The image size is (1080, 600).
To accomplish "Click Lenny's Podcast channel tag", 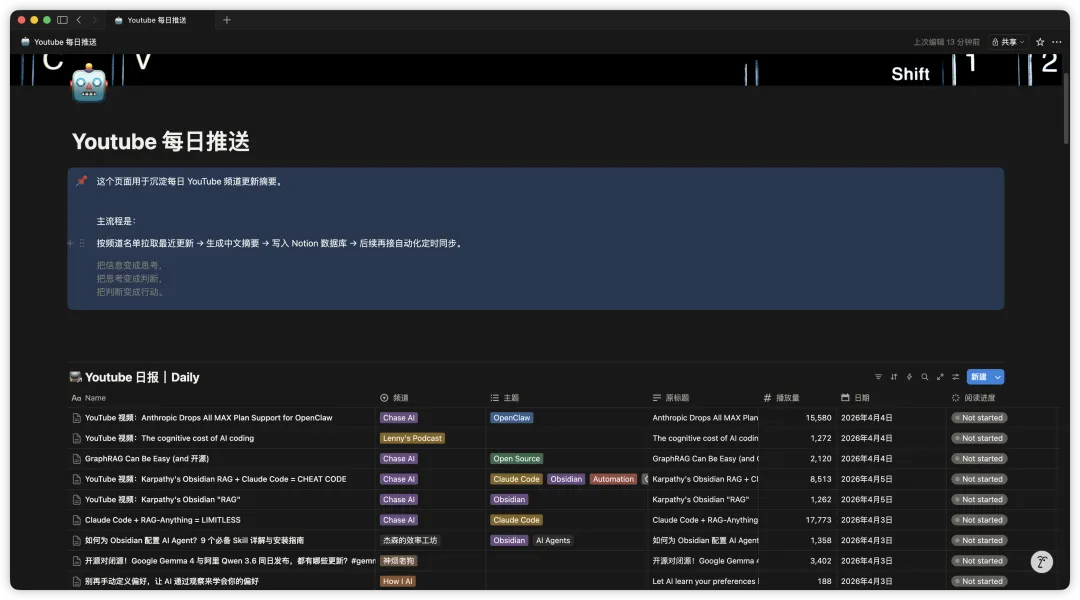I will click(412, 438).
